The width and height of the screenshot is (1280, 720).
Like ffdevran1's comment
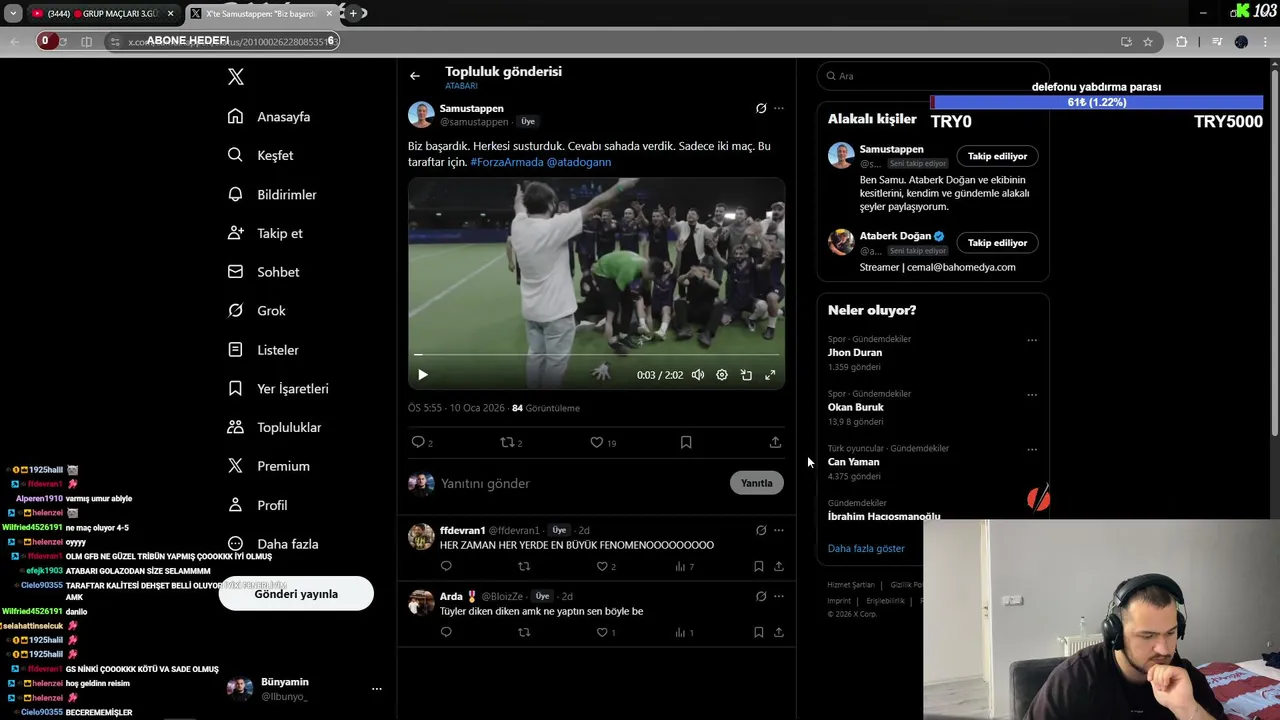pyautogui.click(x=602, y=567)
